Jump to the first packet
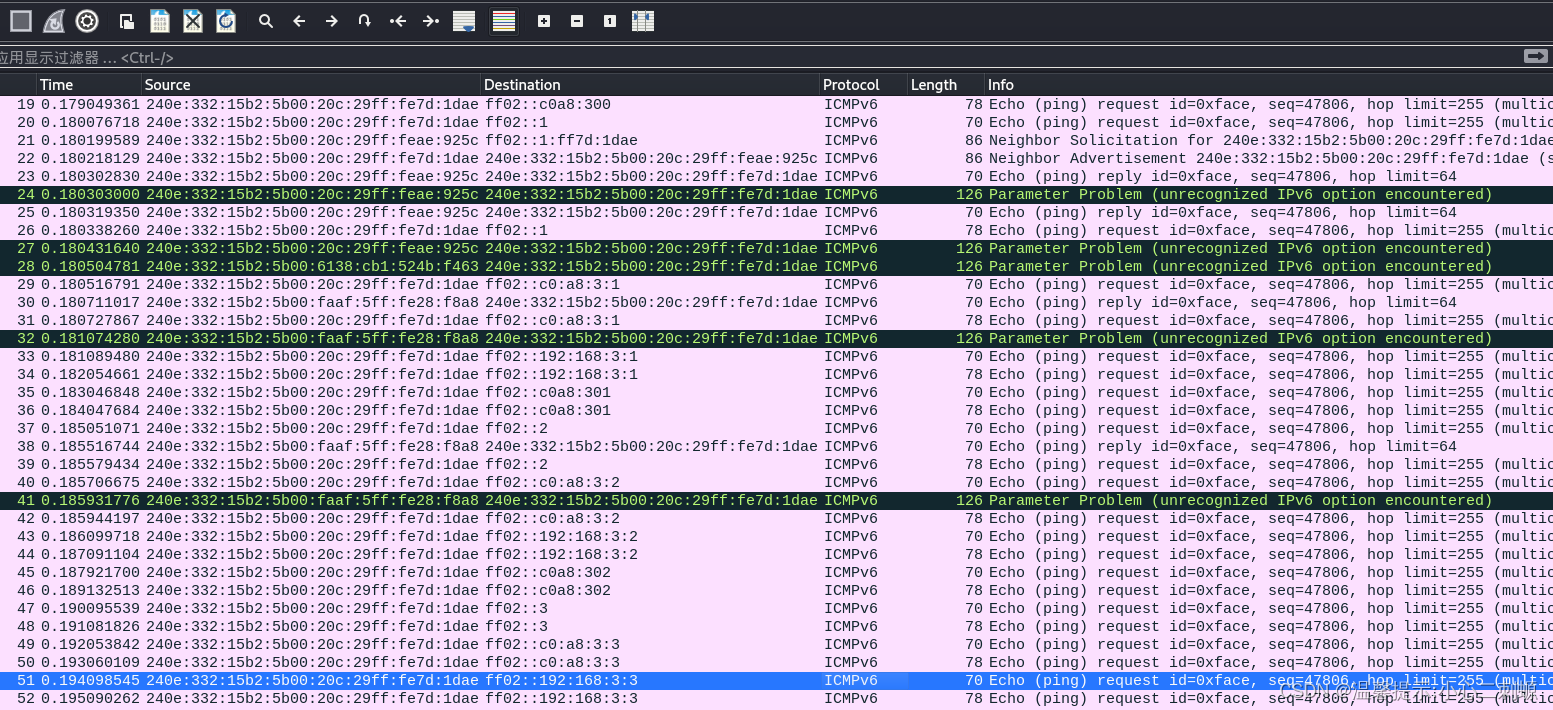1553x710 pixels. click(397, 20)
